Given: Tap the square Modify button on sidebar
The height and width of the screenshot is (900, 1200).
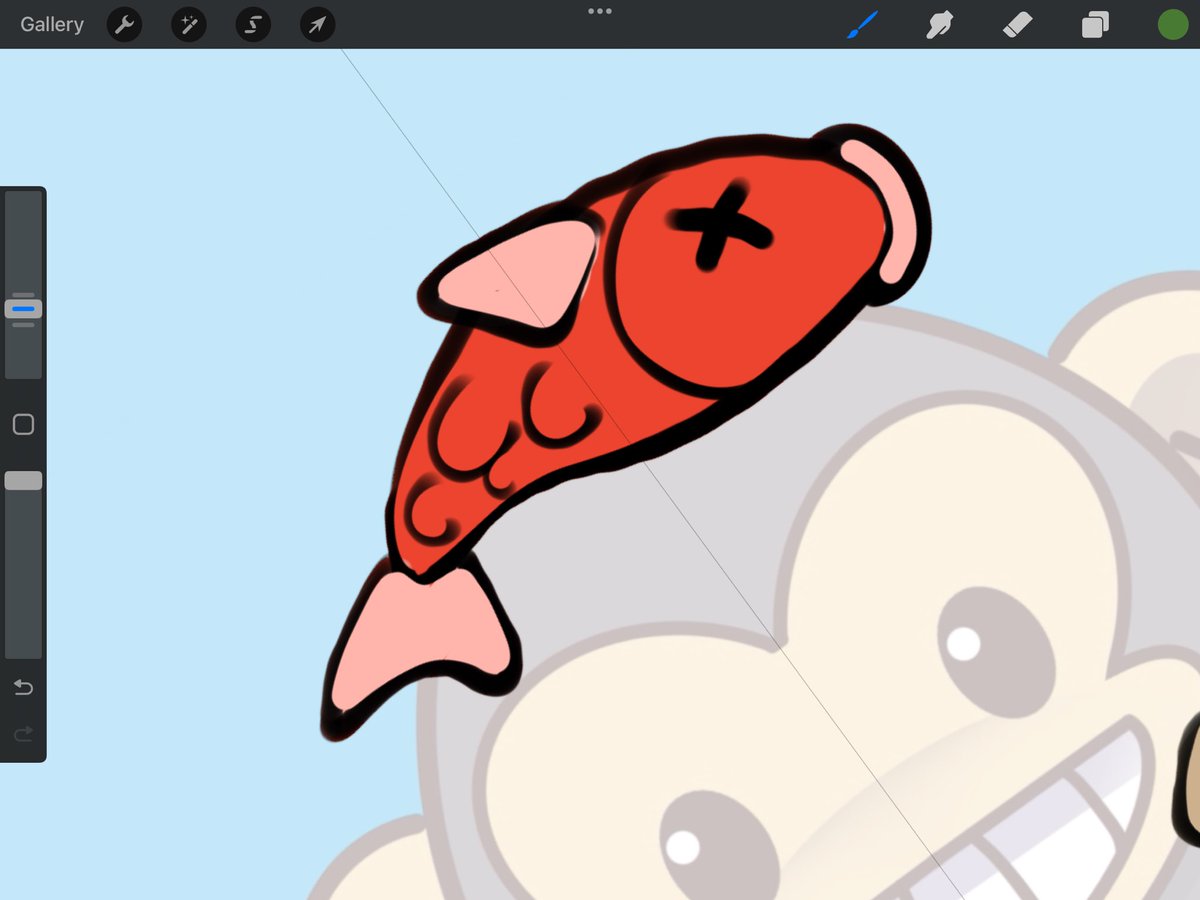Looking at the screenshot, I should tap(23, 425).
